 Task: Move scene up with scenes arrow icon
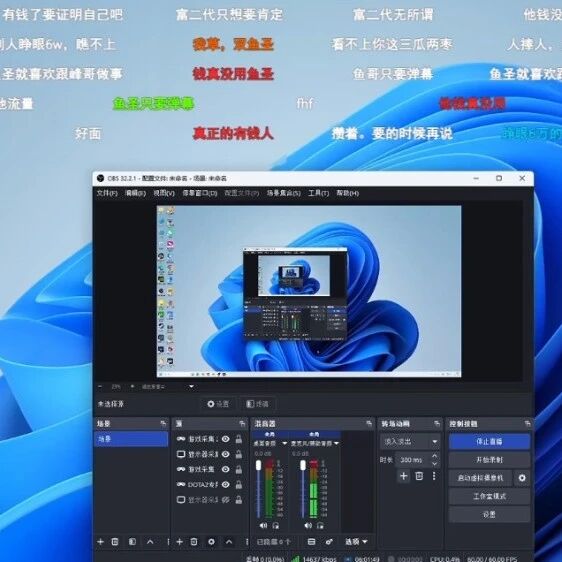coord(150,542)
